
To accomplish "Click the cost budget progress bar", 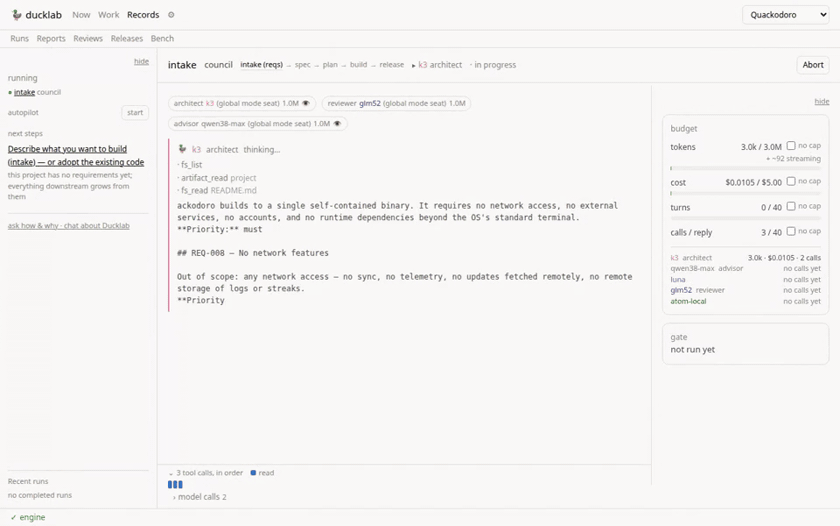I will coord(745,193).
